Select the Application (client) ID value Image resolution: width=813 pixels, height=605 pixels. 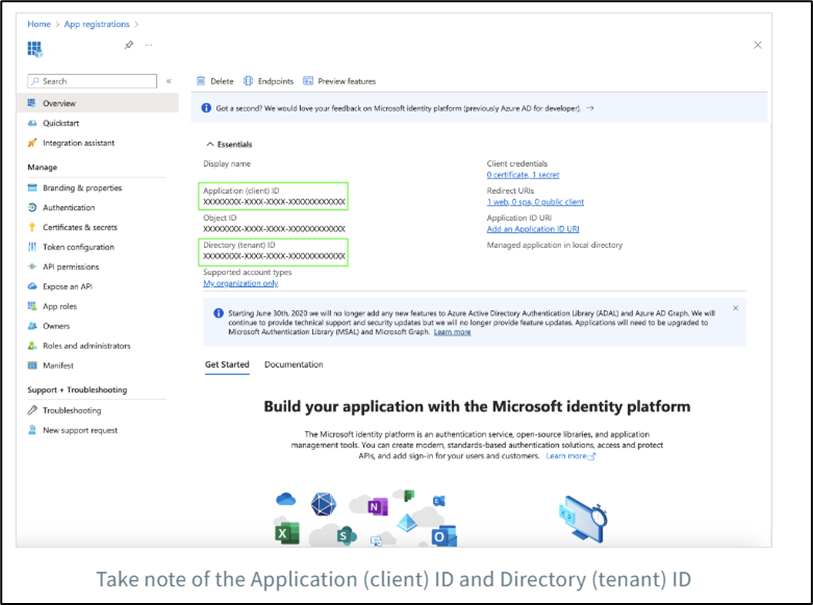pyautogui.click(x=274, y=202)
